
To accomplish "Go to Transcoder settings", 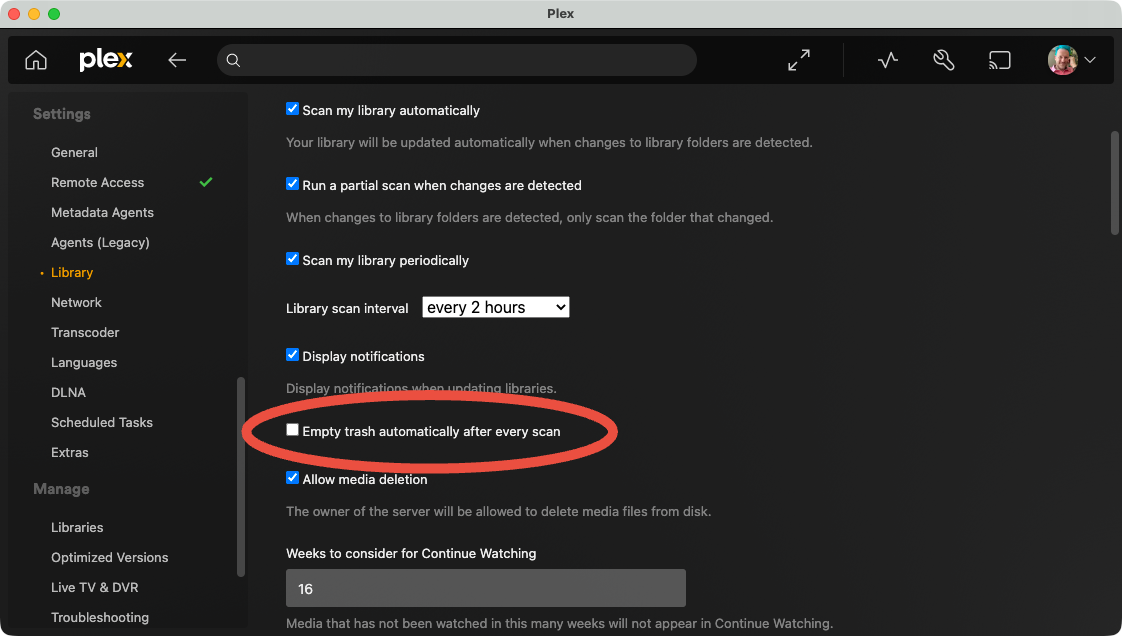I will point(85,333).
